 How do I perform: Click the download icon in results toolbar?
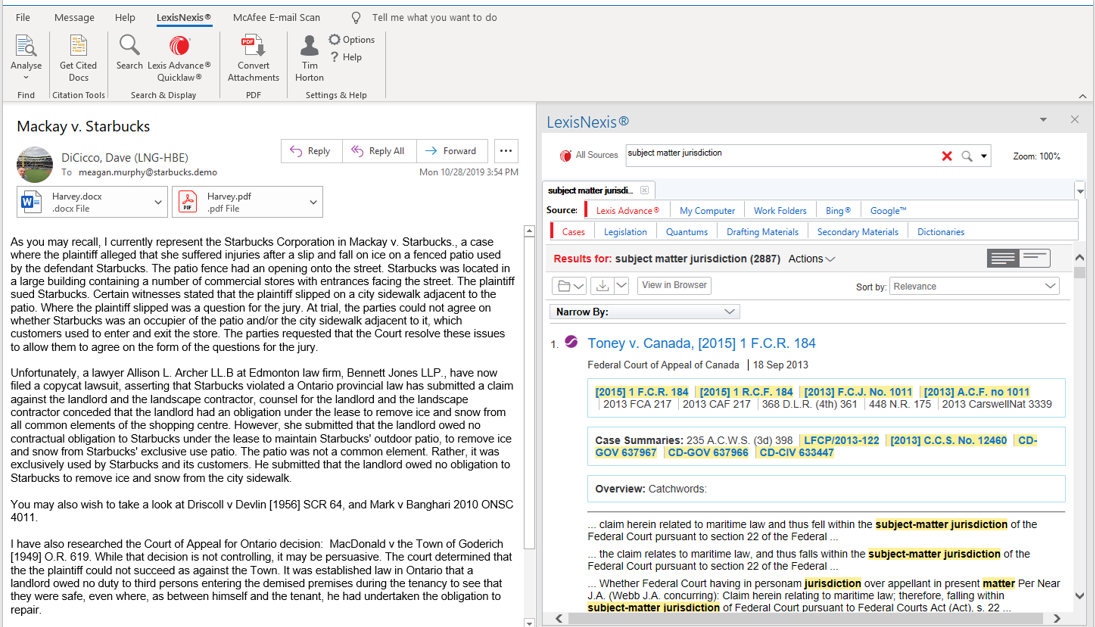pyautogui.click(x=602, y=286)
